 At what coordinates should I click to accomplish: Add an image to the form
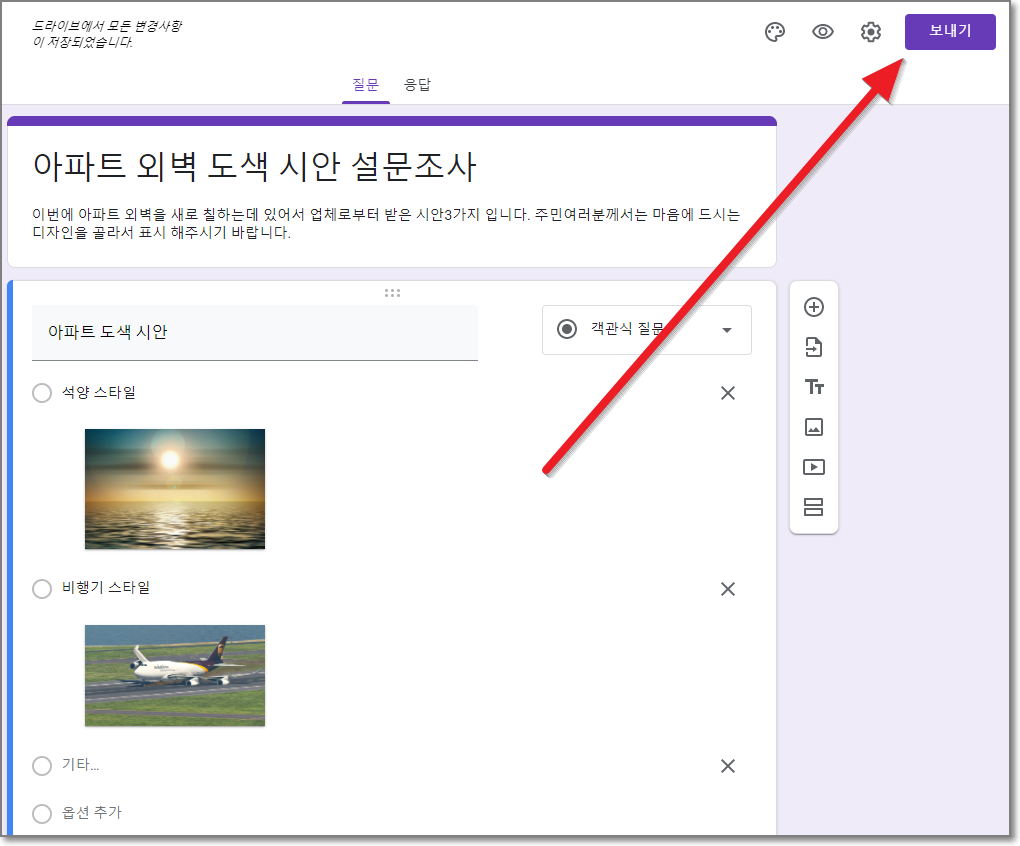pyautogui.click(x=814, y=427)
